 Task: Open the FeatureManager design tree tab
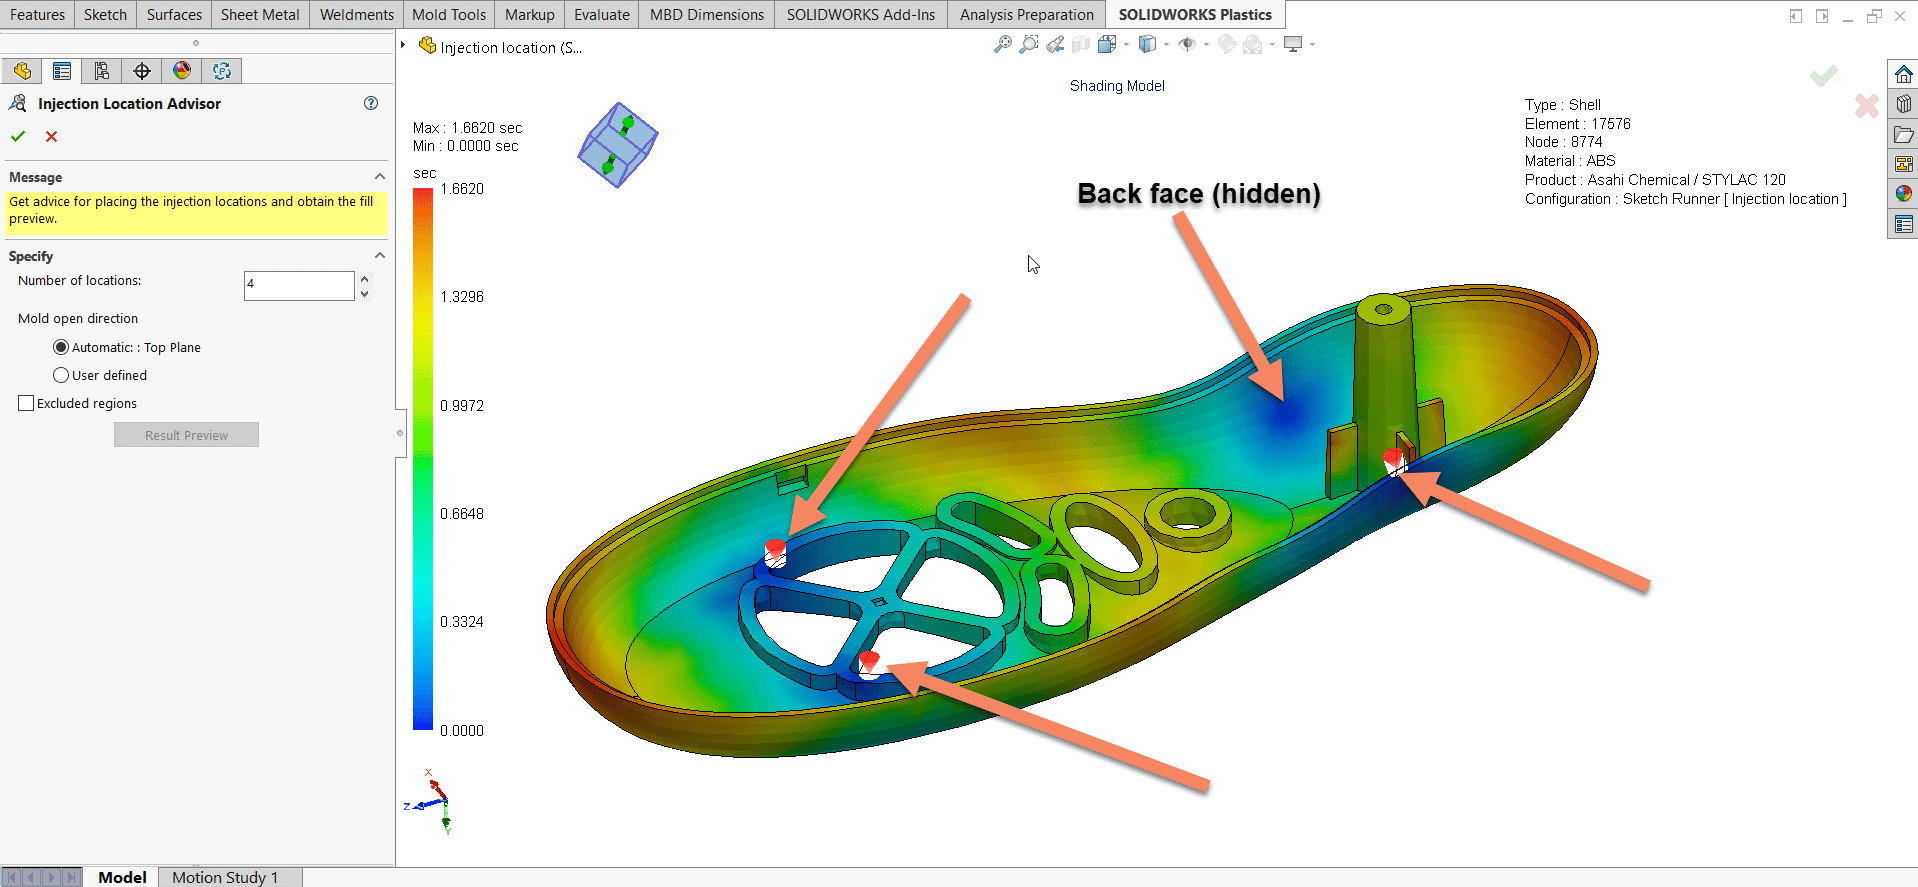click(22, 71)
